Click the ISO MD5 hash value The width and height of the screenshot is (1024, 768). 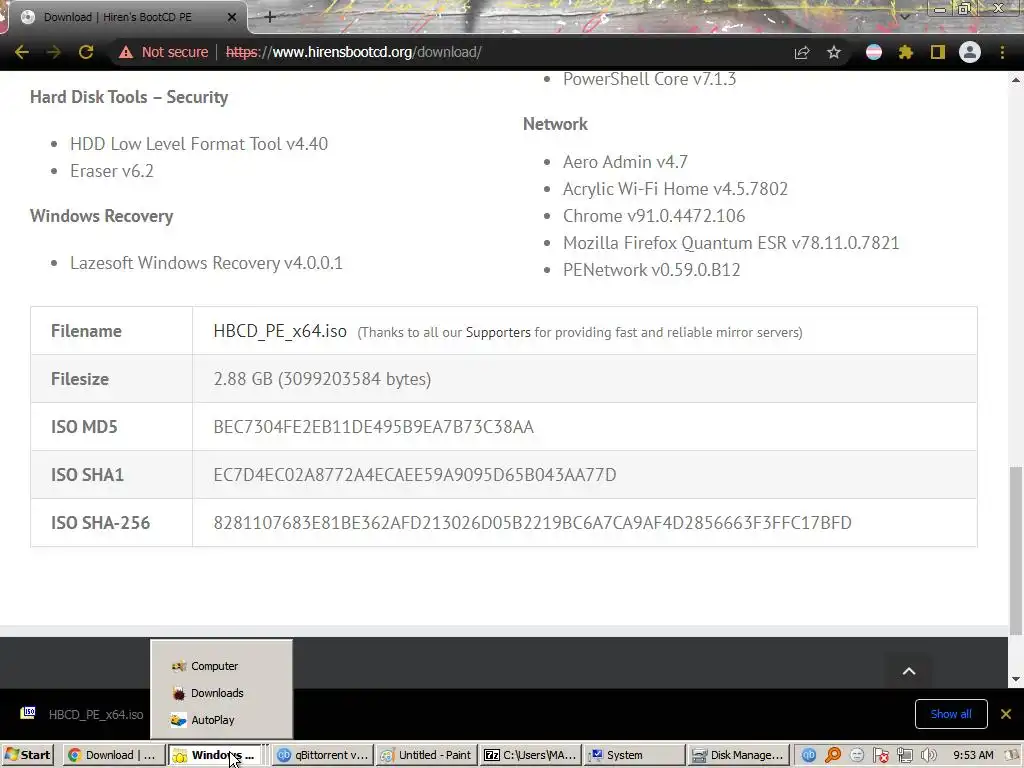click(x=374, y=427)
